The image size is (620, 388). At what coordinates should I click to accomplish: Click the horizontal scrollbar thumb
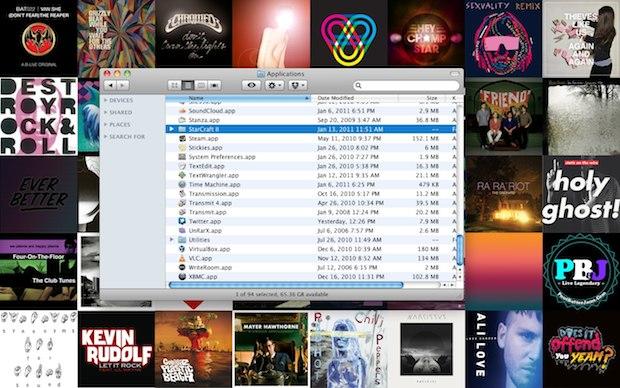coord(286,285)
